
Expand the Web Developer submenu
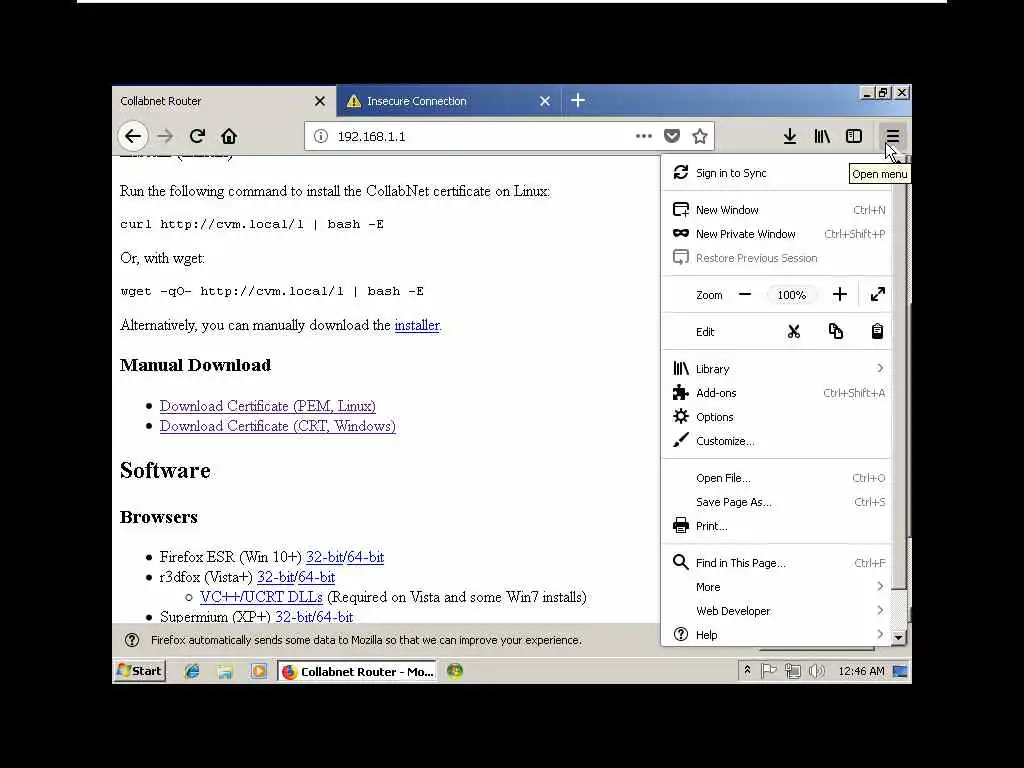point(777,611)
